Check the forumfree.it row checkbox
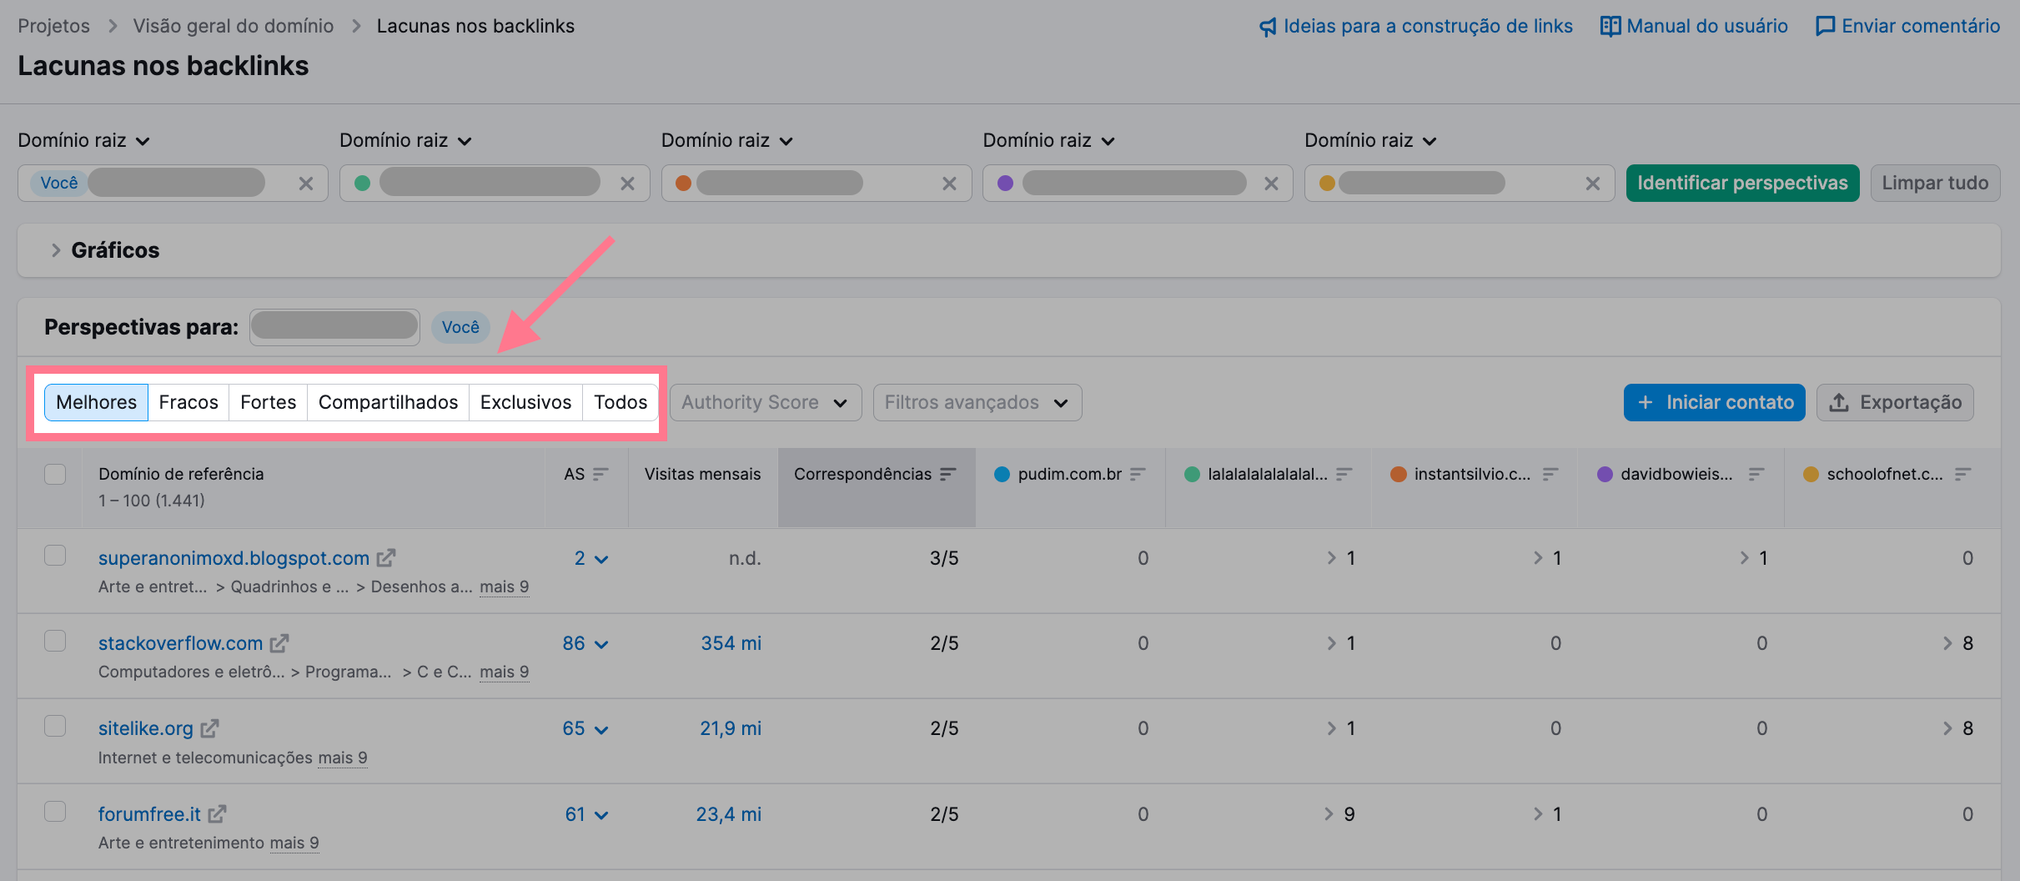Screen dimensions: 2020x881 click(x=55, y=811)
